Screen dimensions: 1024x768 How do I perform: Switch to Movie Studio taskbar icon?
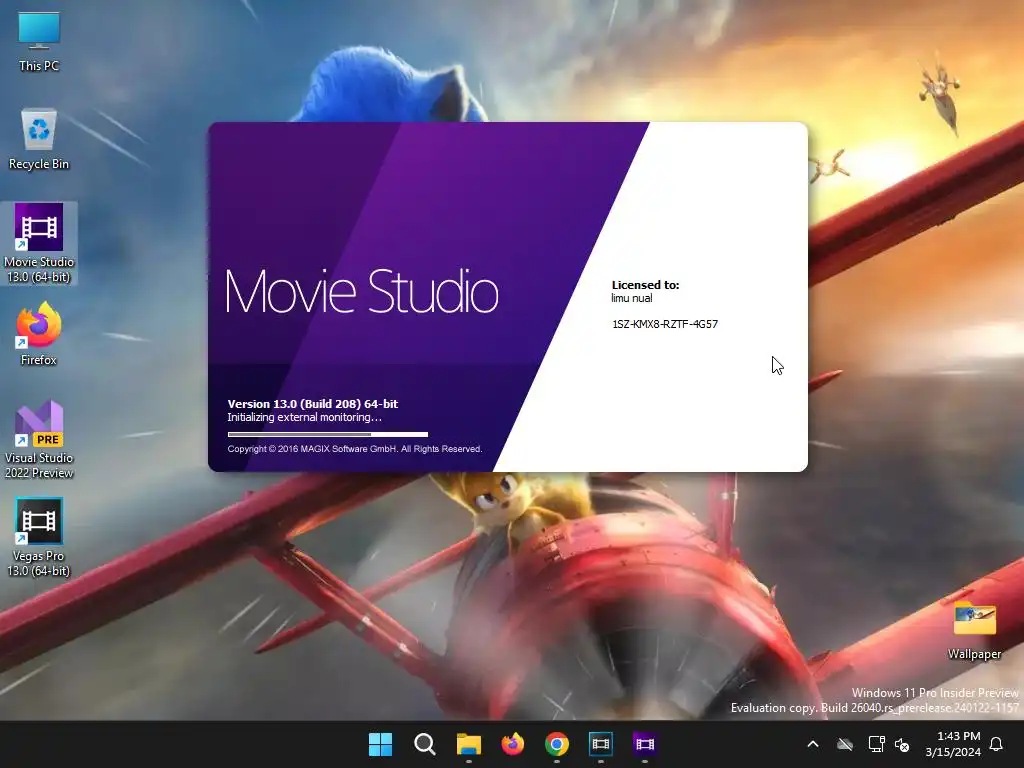pyautogui.click(x=645, y=744)
